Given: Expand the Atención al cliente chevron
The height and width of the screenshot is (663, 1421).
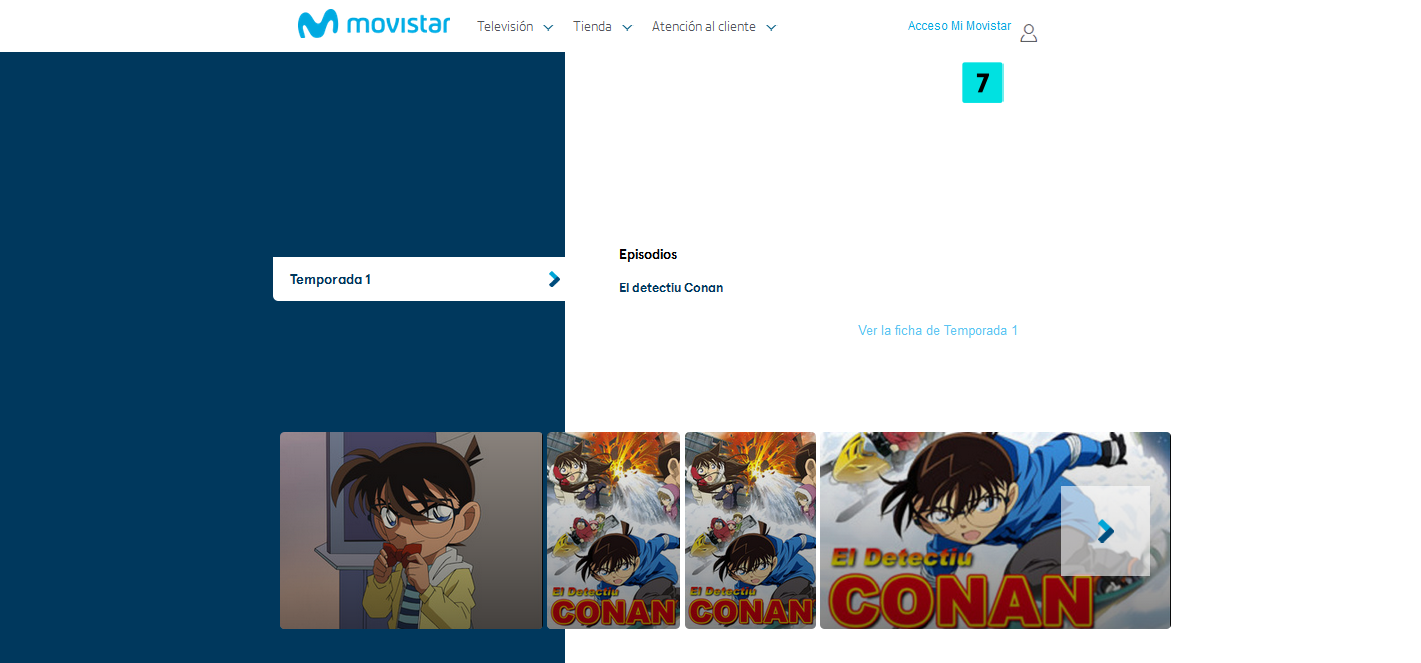Looking at the screenshot, I should 771,28.
